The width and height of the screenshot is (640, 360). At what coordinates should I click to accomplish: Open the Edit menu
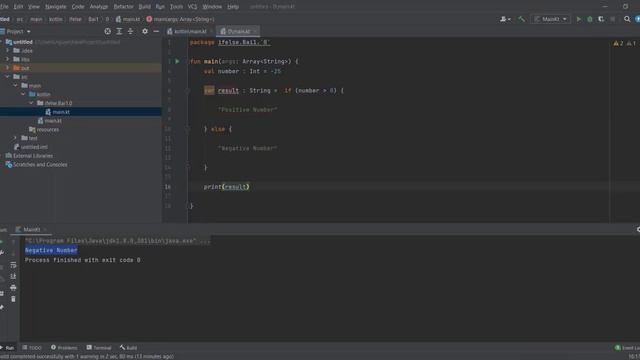tap(18, 7)
